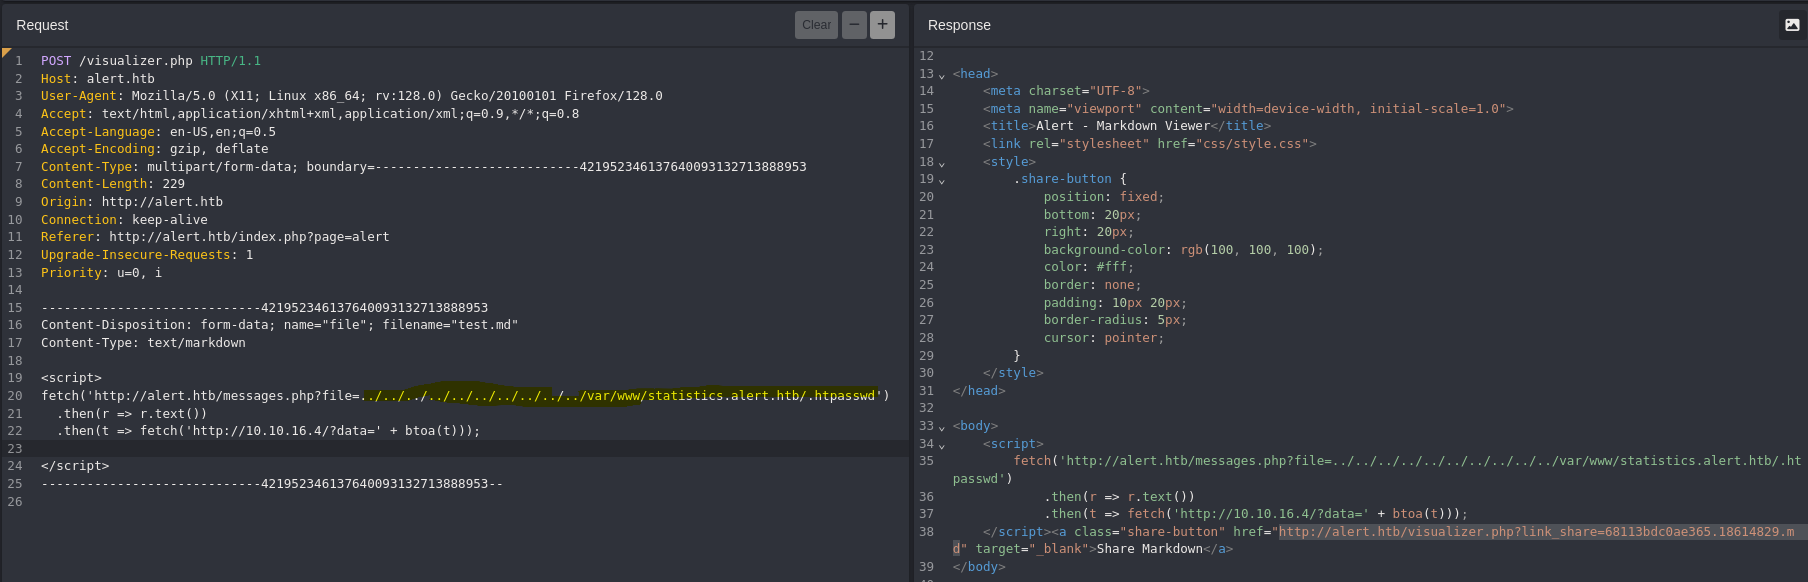Screen dimensions: 1808x582
Task: Click the Priority: u=0, i header
Action: click(x=101, y=273)
